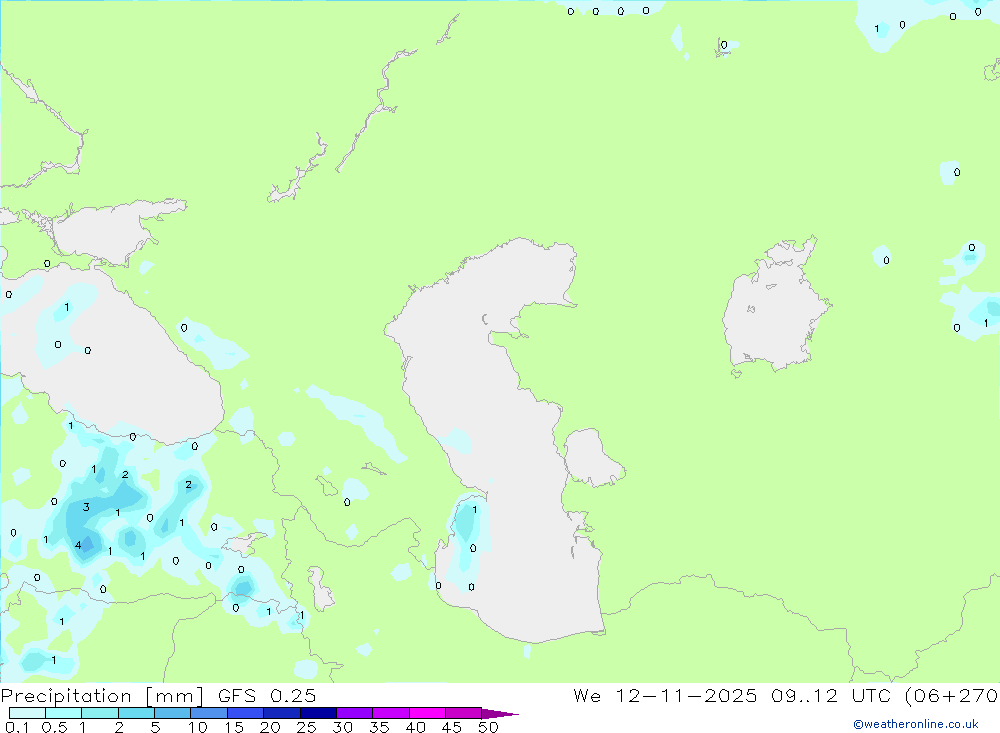
Task: Click the "Precipitation [mm]" title text
Action: [x=102, y=696]
